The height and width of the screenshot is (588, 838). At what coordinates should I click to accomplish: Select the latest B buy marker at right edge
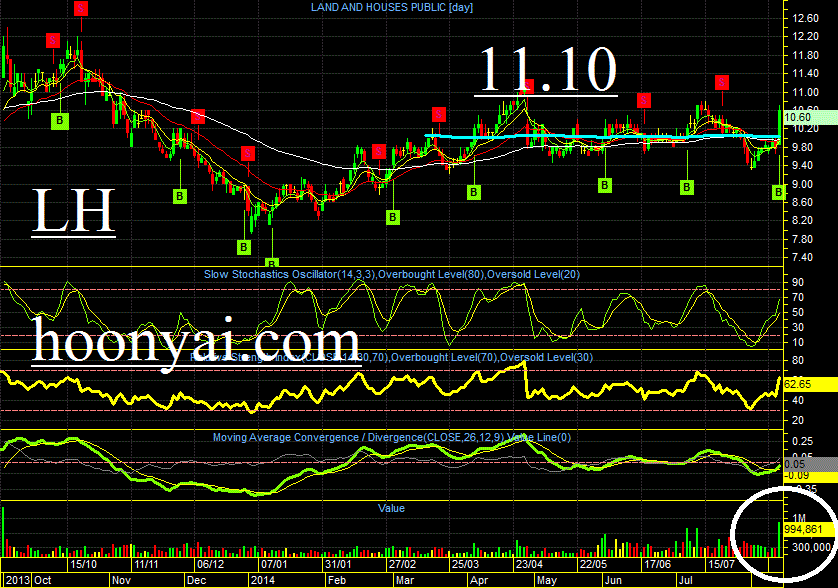click(x=778, y=192)
